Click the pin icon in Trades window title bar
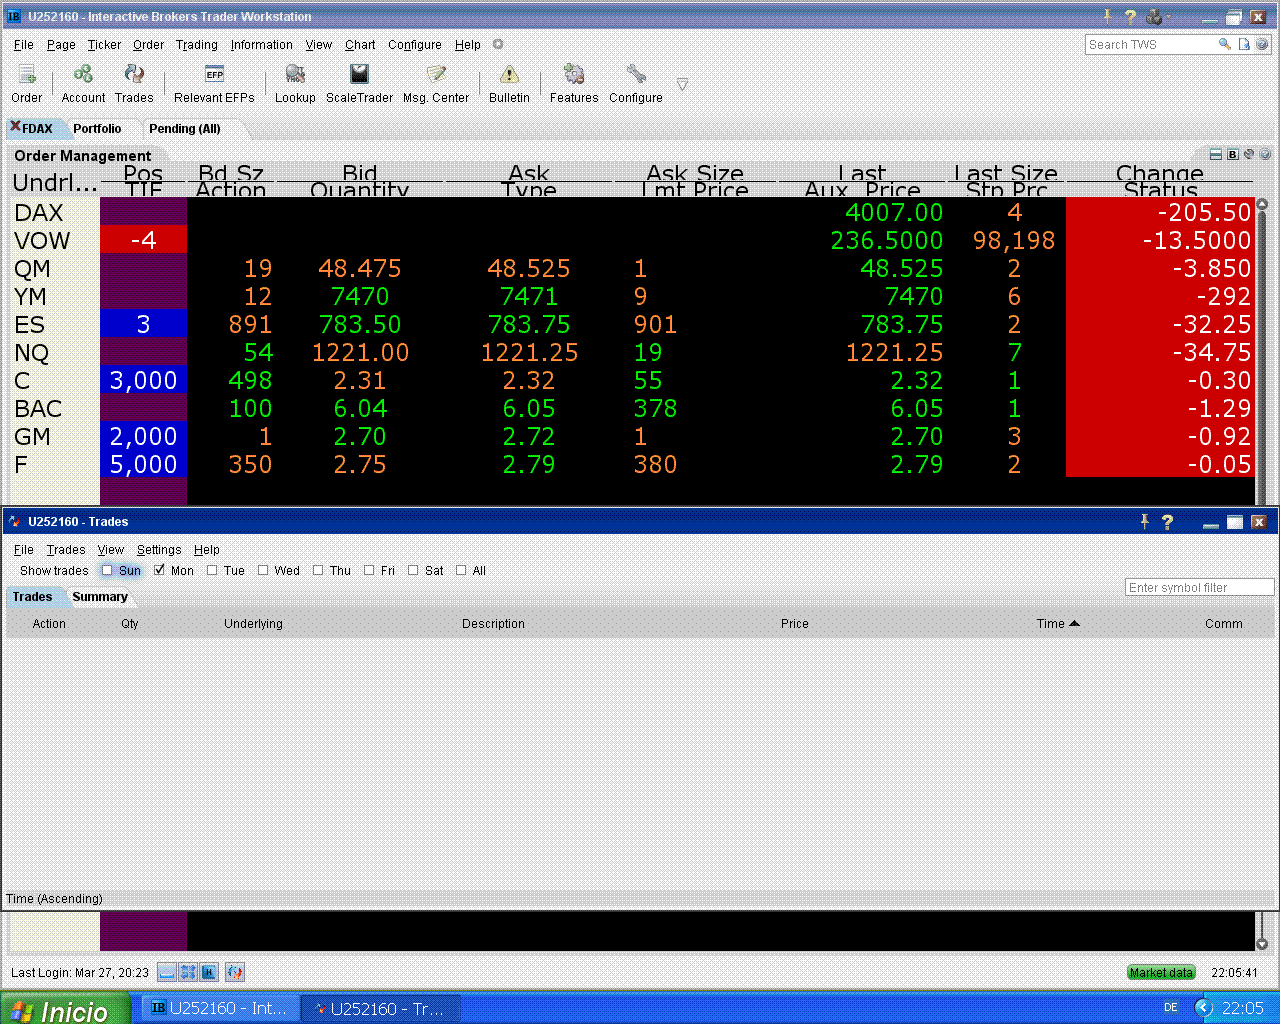Viewport: 1280px width, 1024px height. 1145,521
